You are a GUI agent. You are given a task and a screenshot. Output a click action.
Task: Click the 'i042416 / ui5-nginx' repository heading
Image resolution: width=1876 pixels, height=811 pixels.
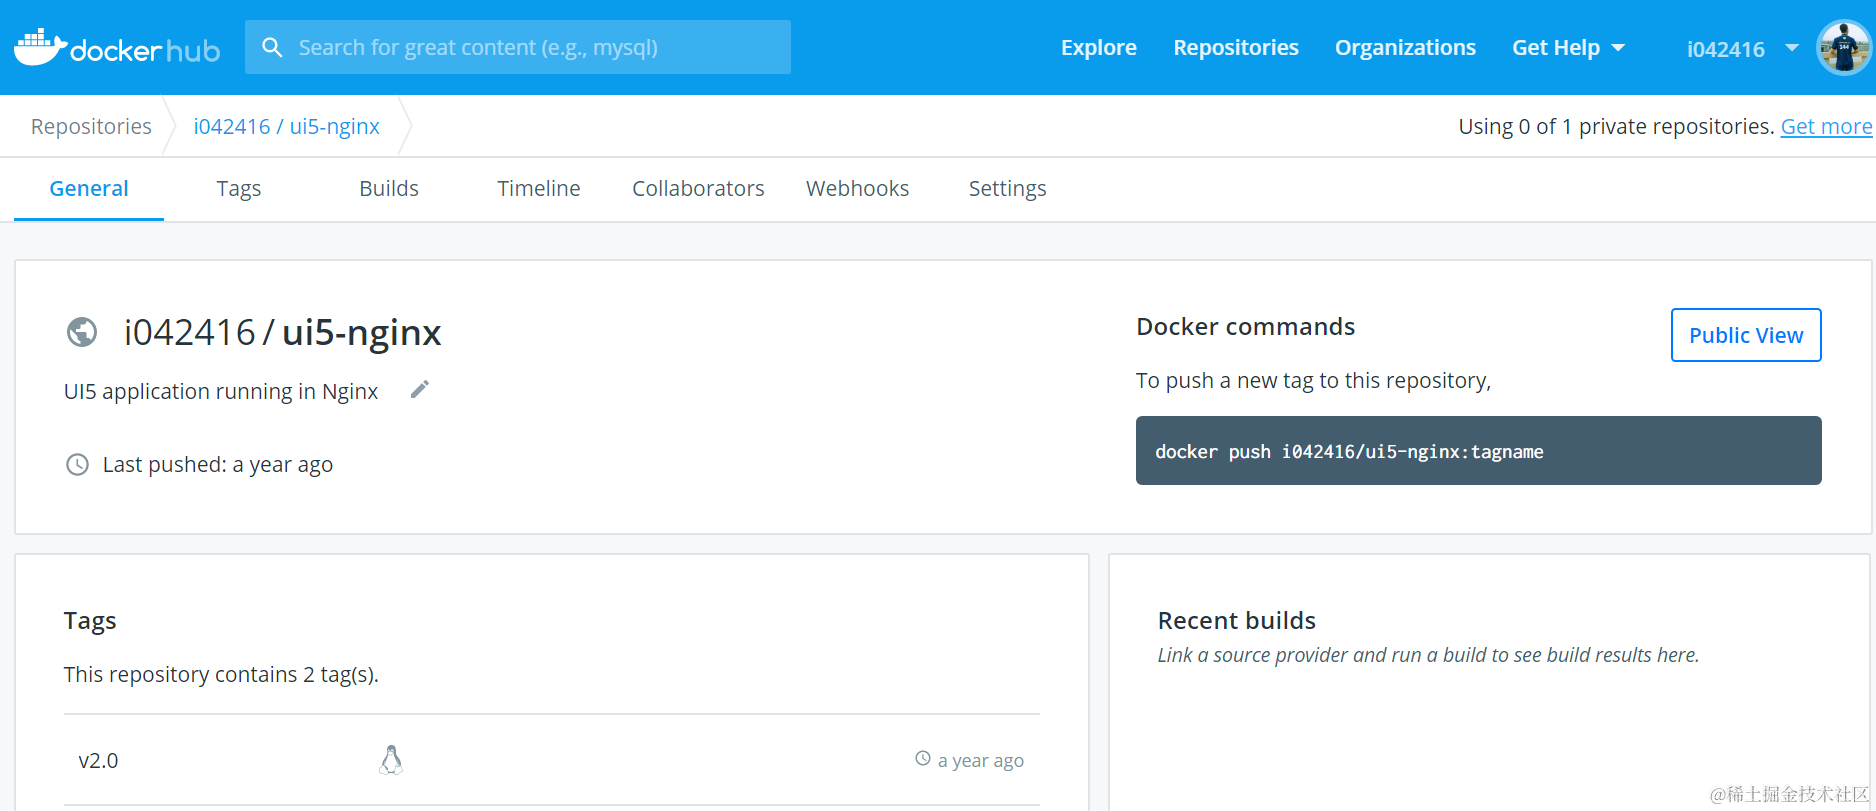(283, 332)
